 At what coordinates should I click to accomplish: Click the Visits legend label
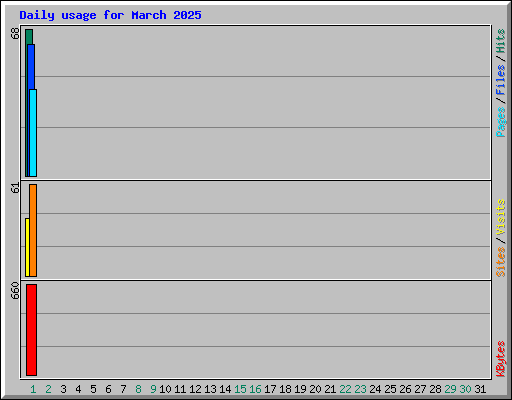[x=500, y=217]
